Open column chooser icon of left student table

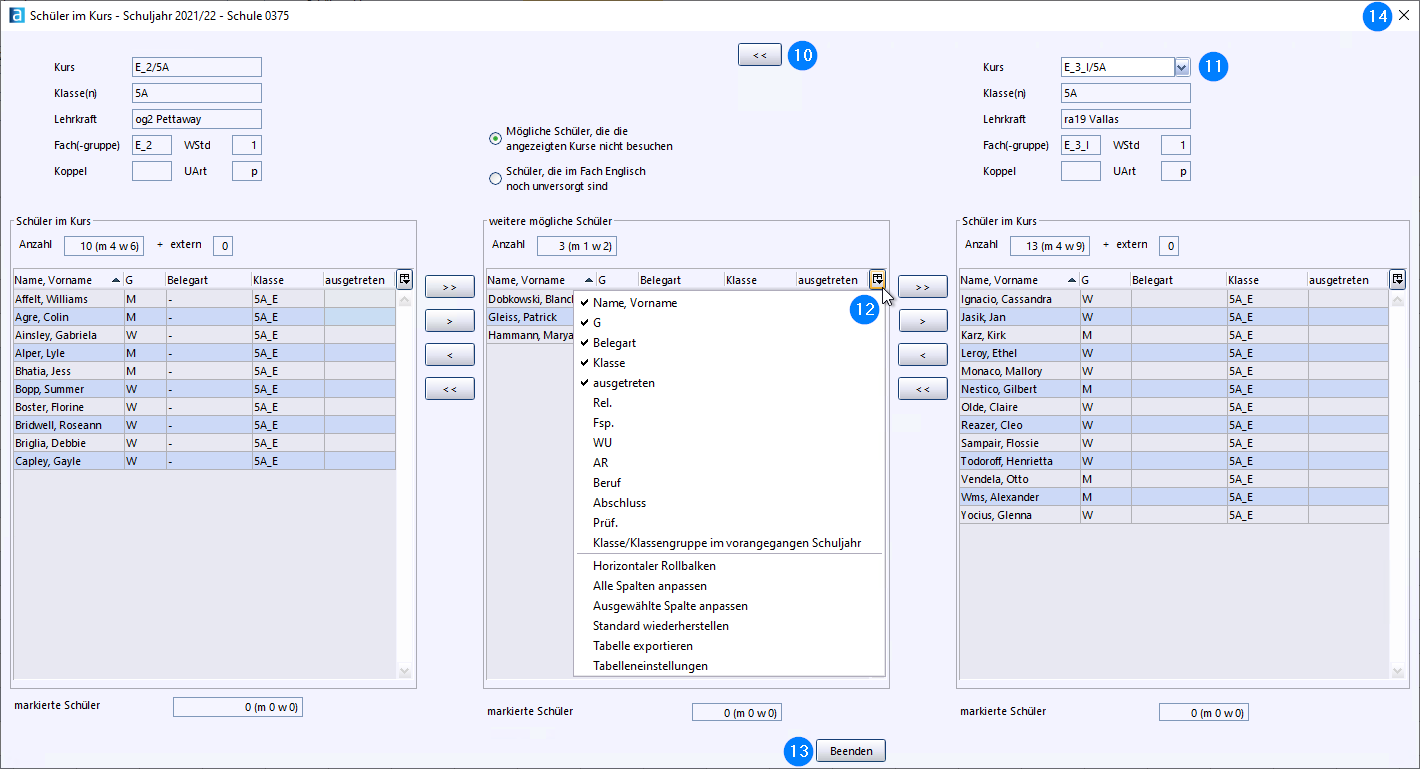(404, 280)
